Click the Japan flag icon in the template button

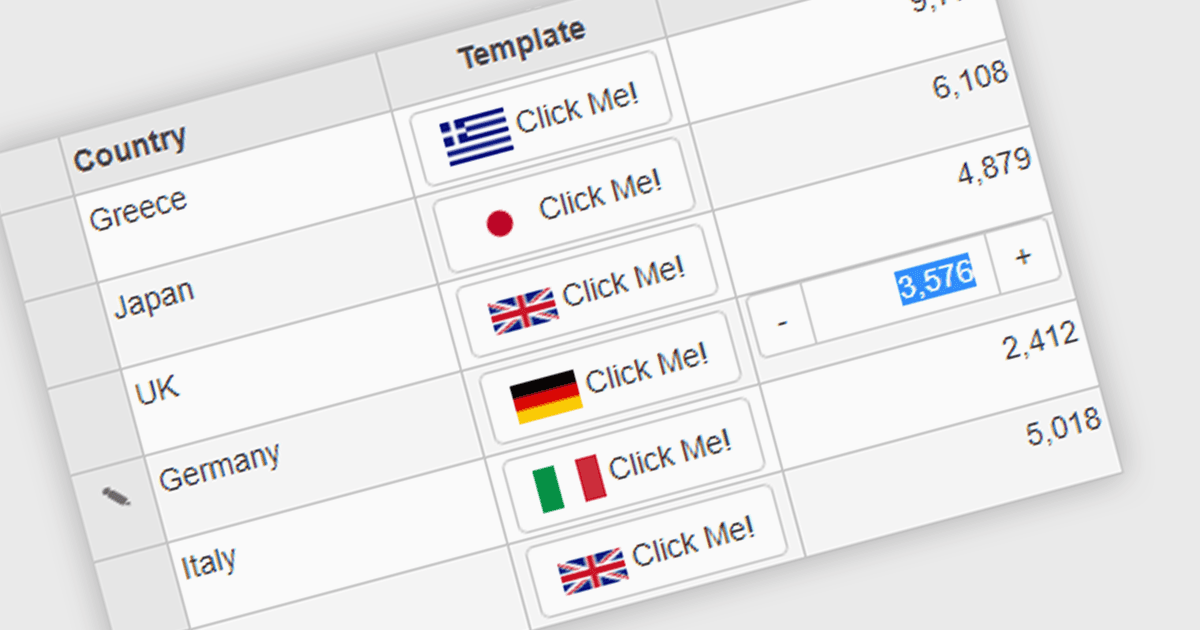tap(499, 224)
